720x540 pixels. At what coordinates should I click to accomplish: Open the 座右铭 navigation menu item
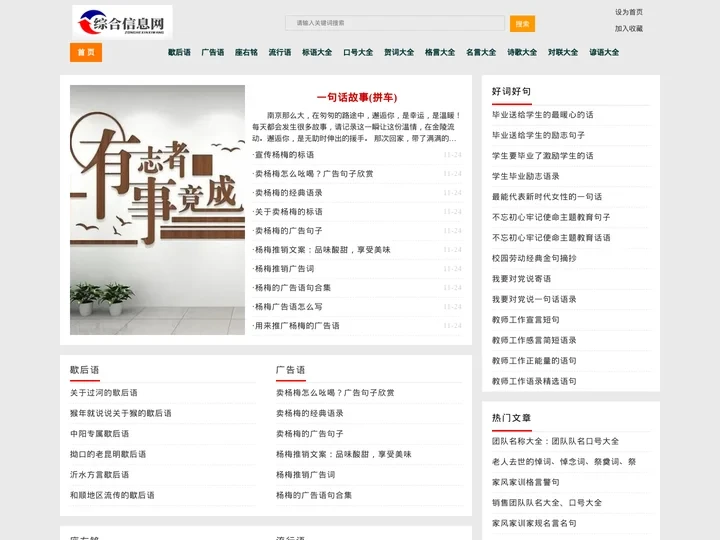(x=246, y=52)
